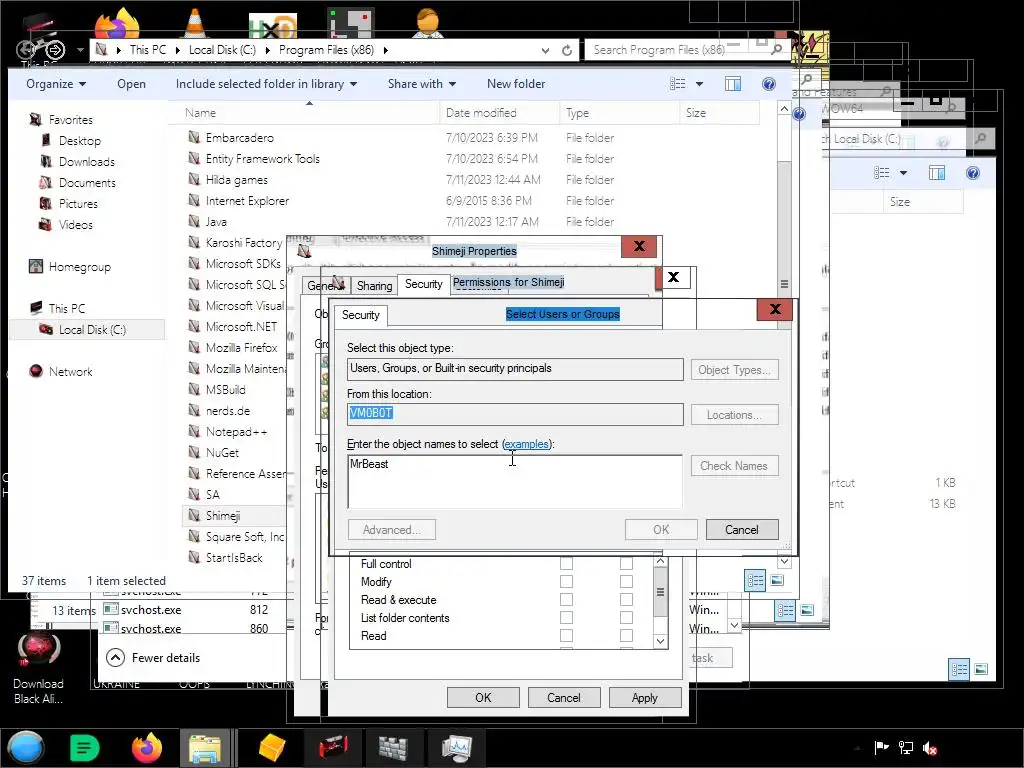Expand the chevron after Program Files (x86)
The height and width of the screenshot is (768, 1024).
coord(386,50)
